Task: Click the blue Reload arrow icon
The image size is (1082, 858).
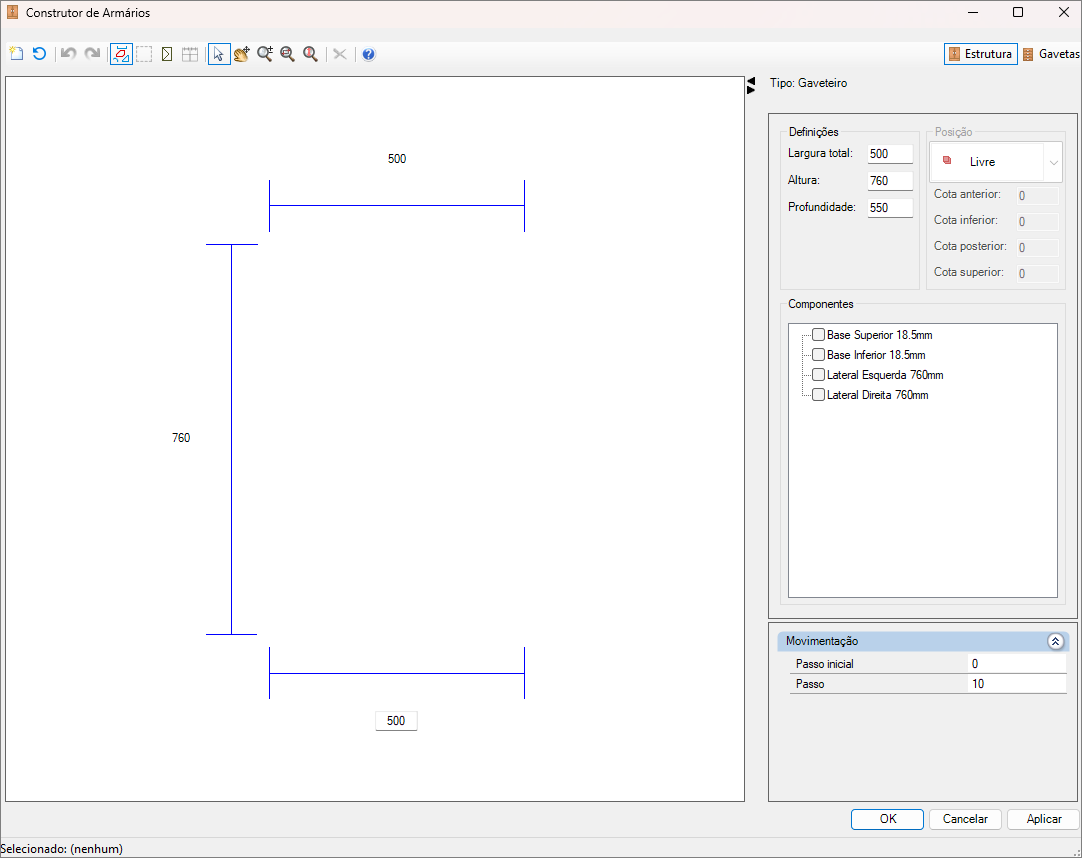Action: click(x=39, y=54)
